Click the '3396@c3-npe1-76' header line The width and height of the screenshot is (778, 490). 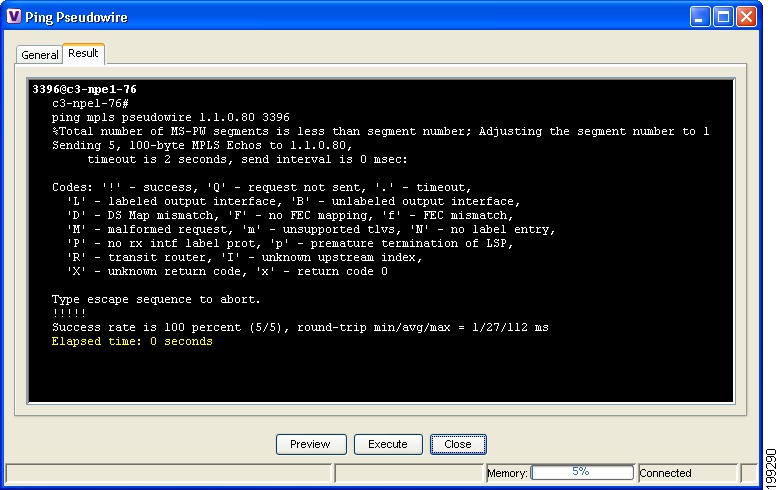pos(84,89)
